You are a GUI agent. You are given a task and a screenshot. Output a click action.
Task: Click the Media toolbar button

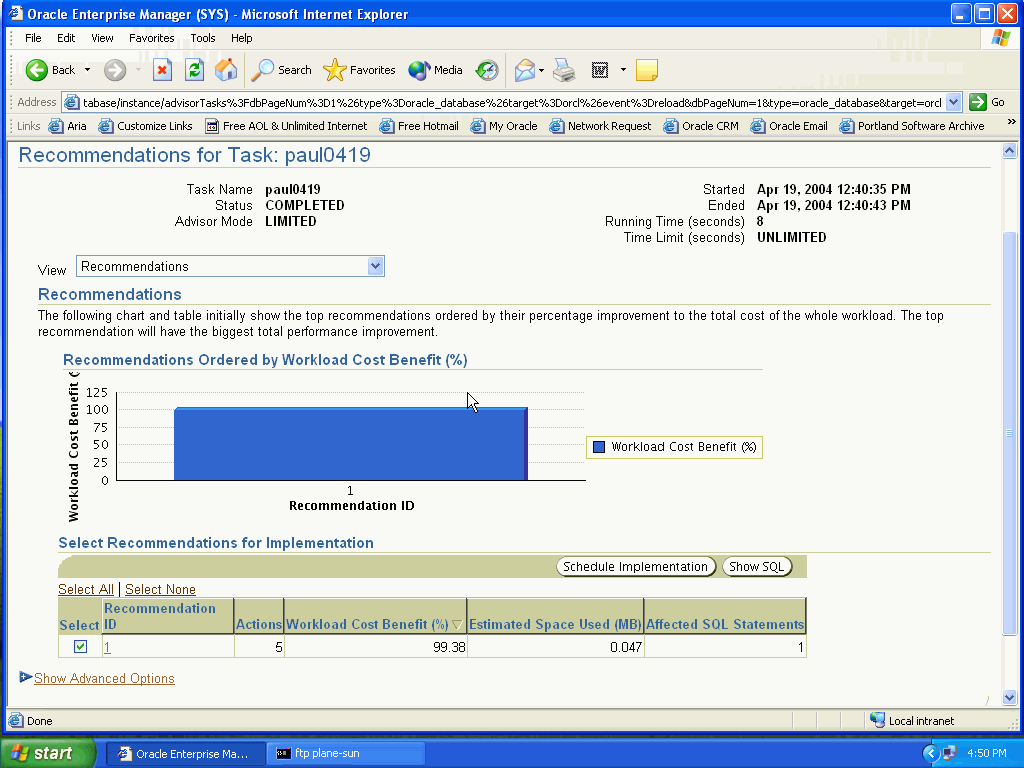(436, 70)
